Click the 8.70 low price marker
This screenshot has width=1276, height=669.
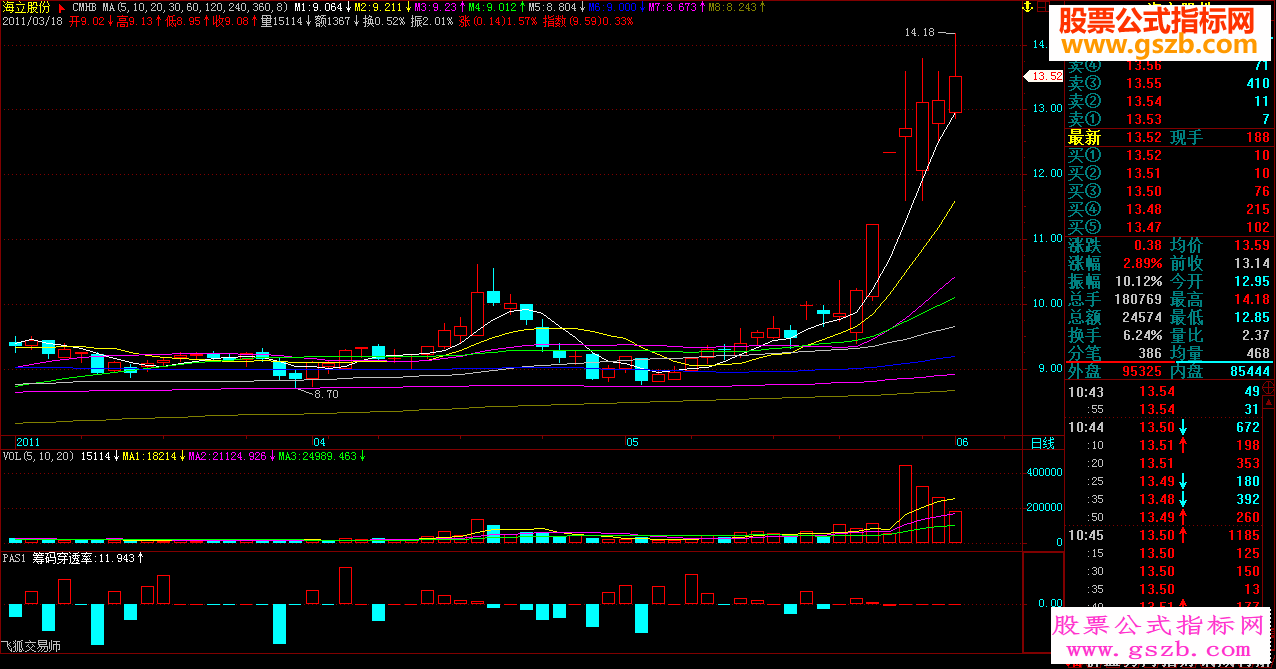click(x=326, y=395)
